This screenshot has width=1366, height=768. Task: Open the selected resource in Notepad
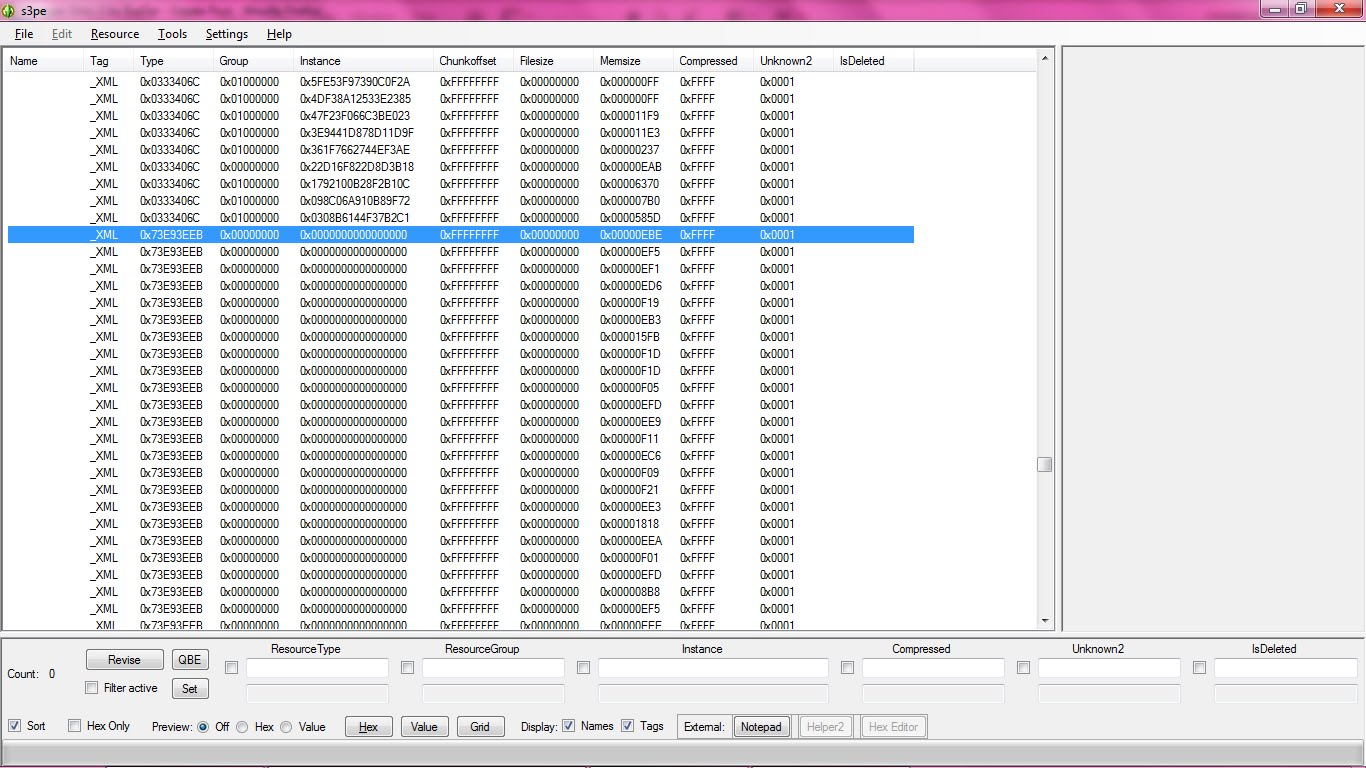[x=761, y=726]
